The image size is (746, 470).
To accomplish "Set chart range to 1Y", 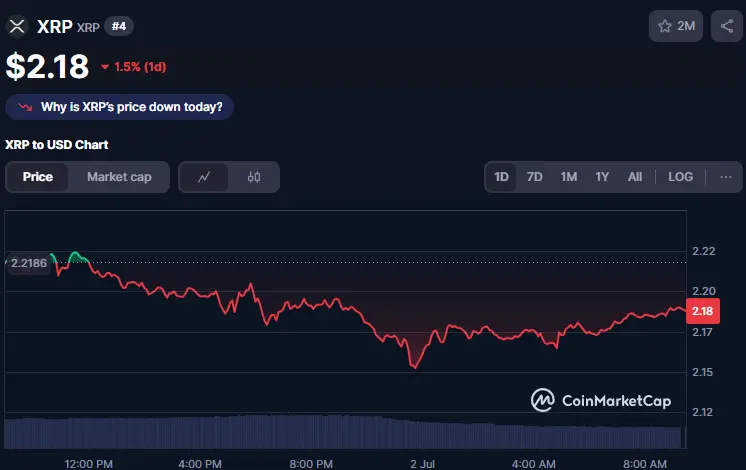I will click(x=602, y=177).
